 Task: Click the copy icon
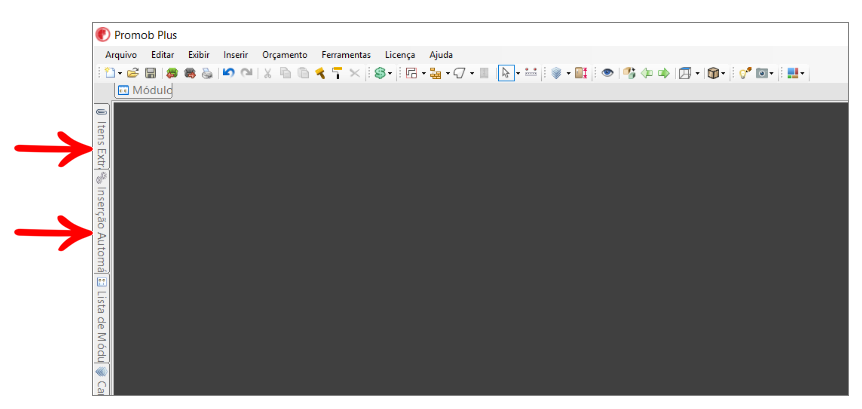click(x=285, y=73)
